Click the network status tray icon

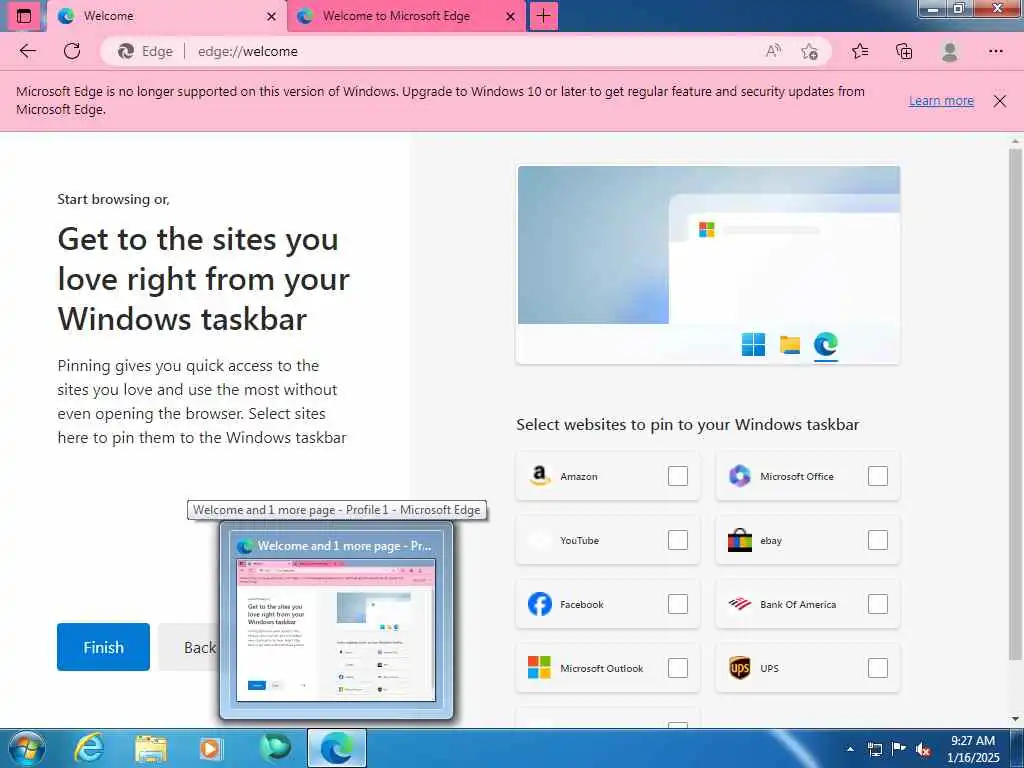pyautogui.click(x=874, y=749)
